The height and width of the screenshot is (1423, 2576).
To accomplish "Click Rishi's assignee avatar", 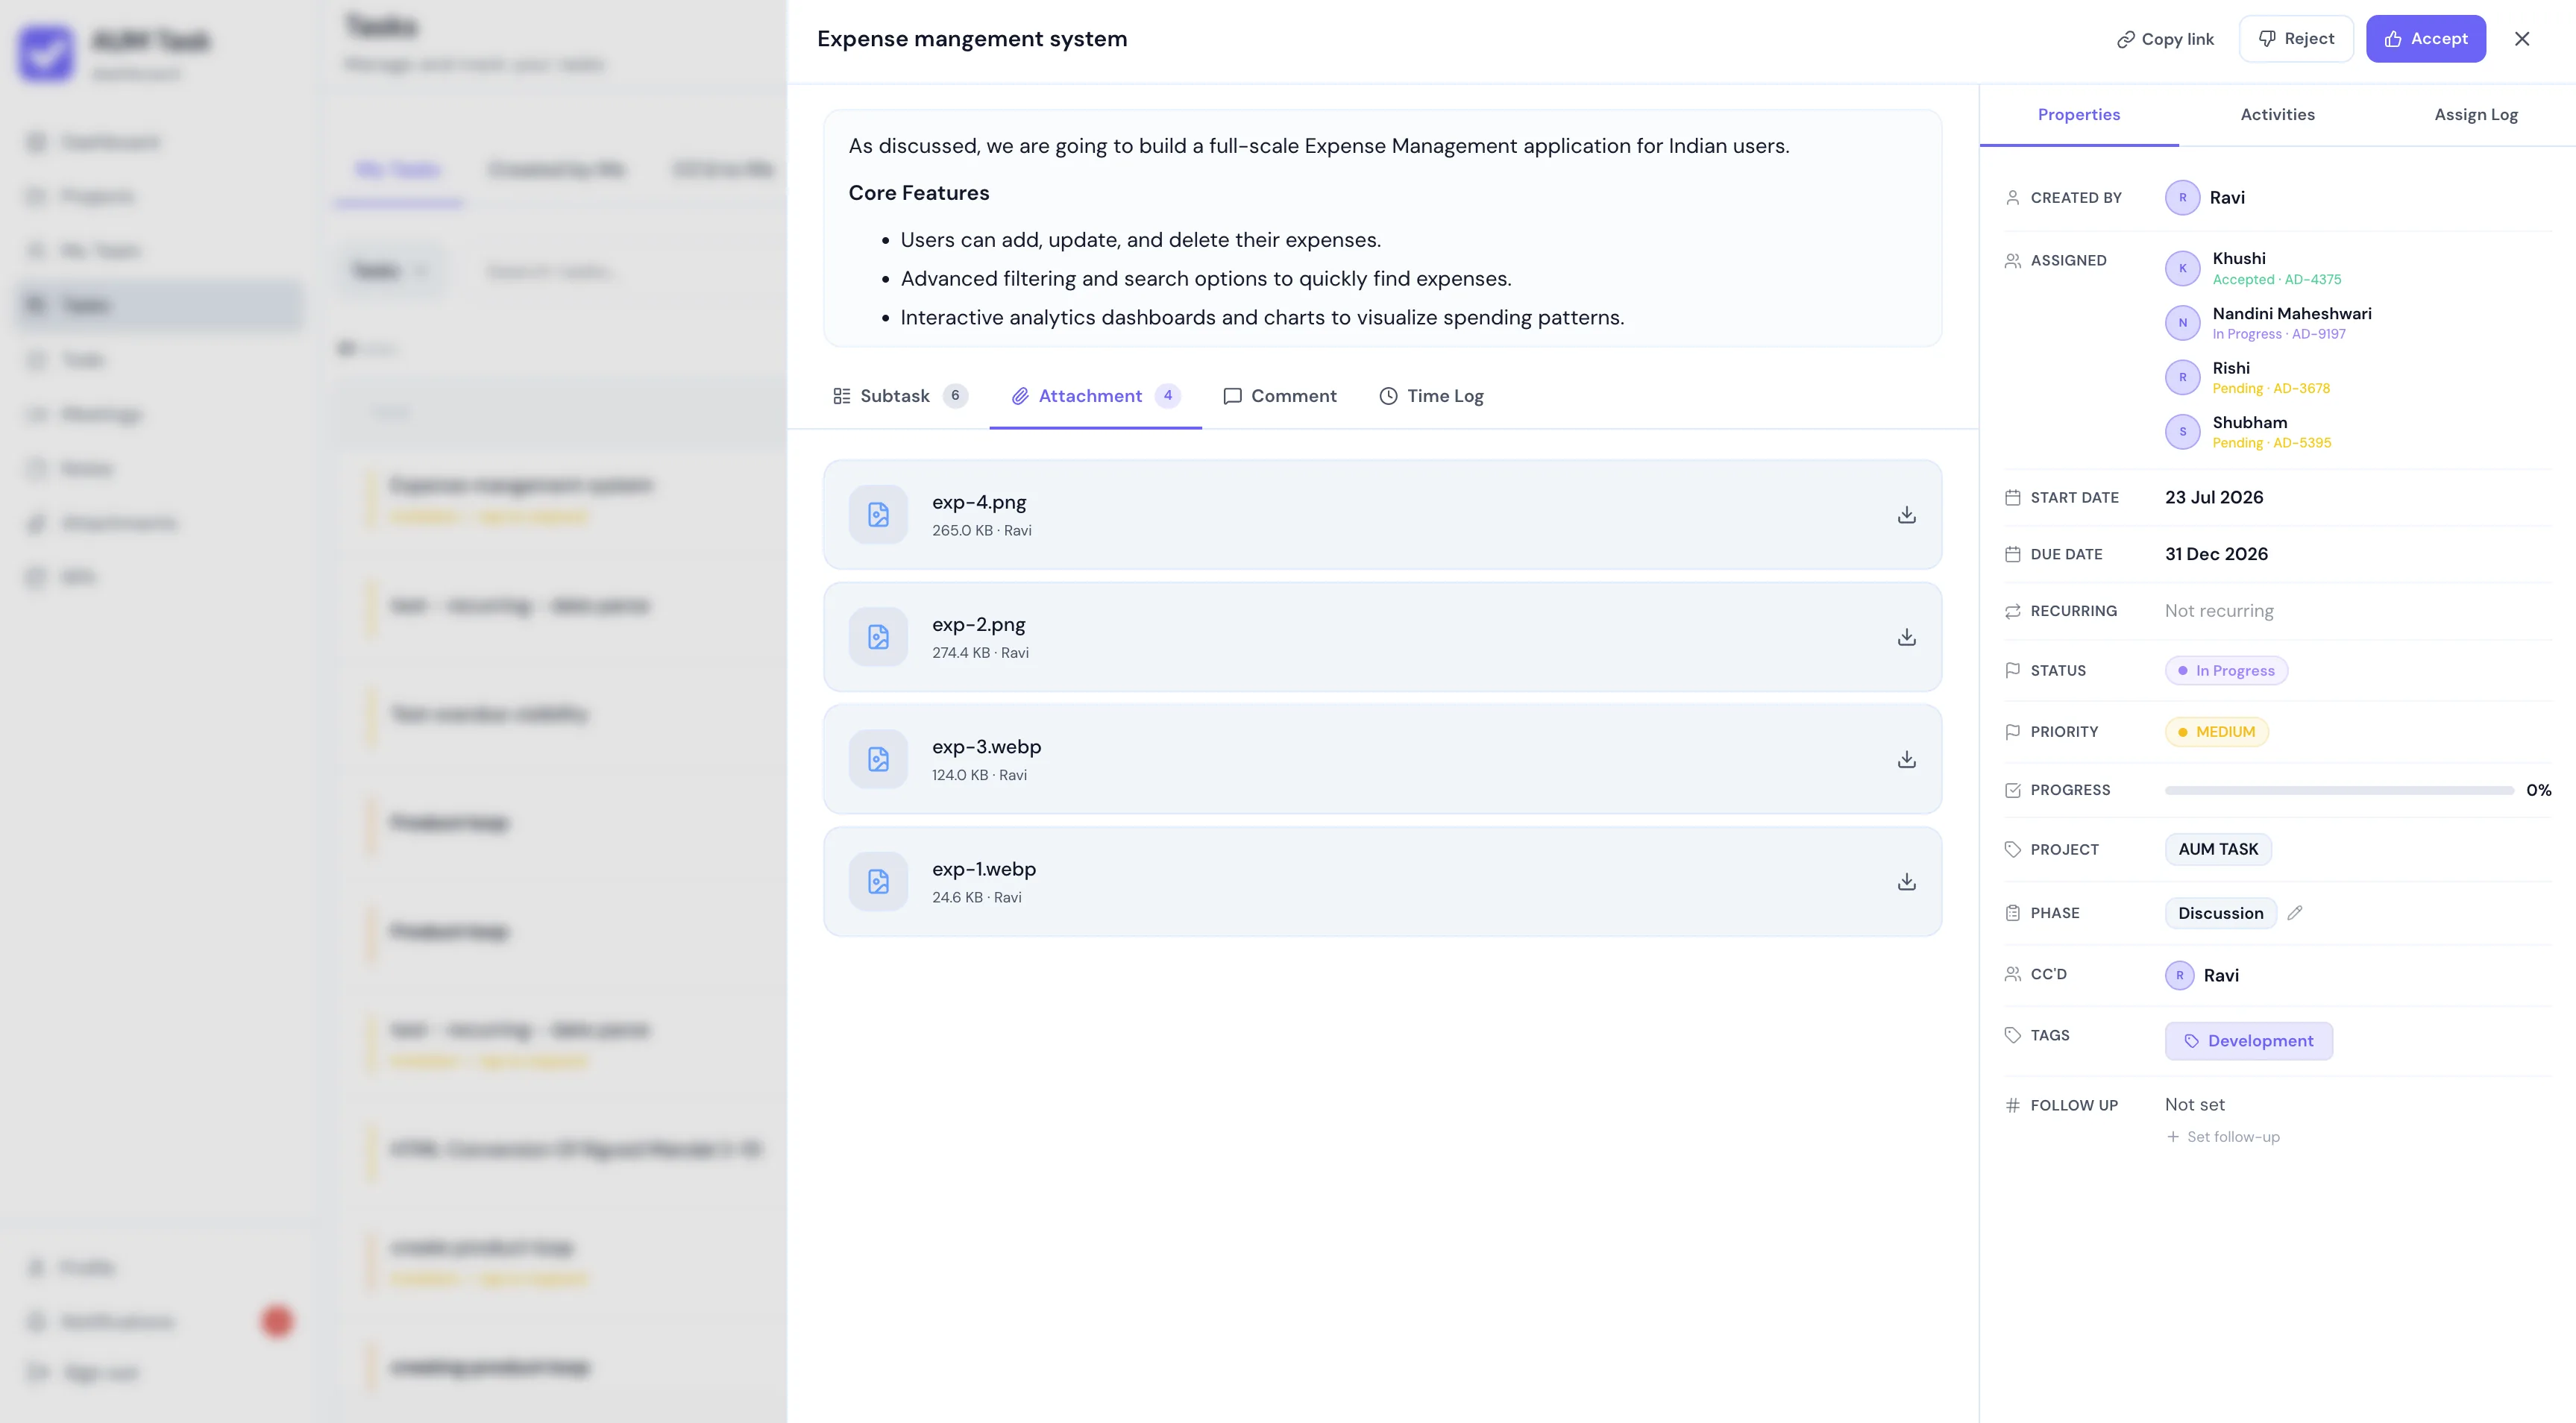I will click(2182, 377).
